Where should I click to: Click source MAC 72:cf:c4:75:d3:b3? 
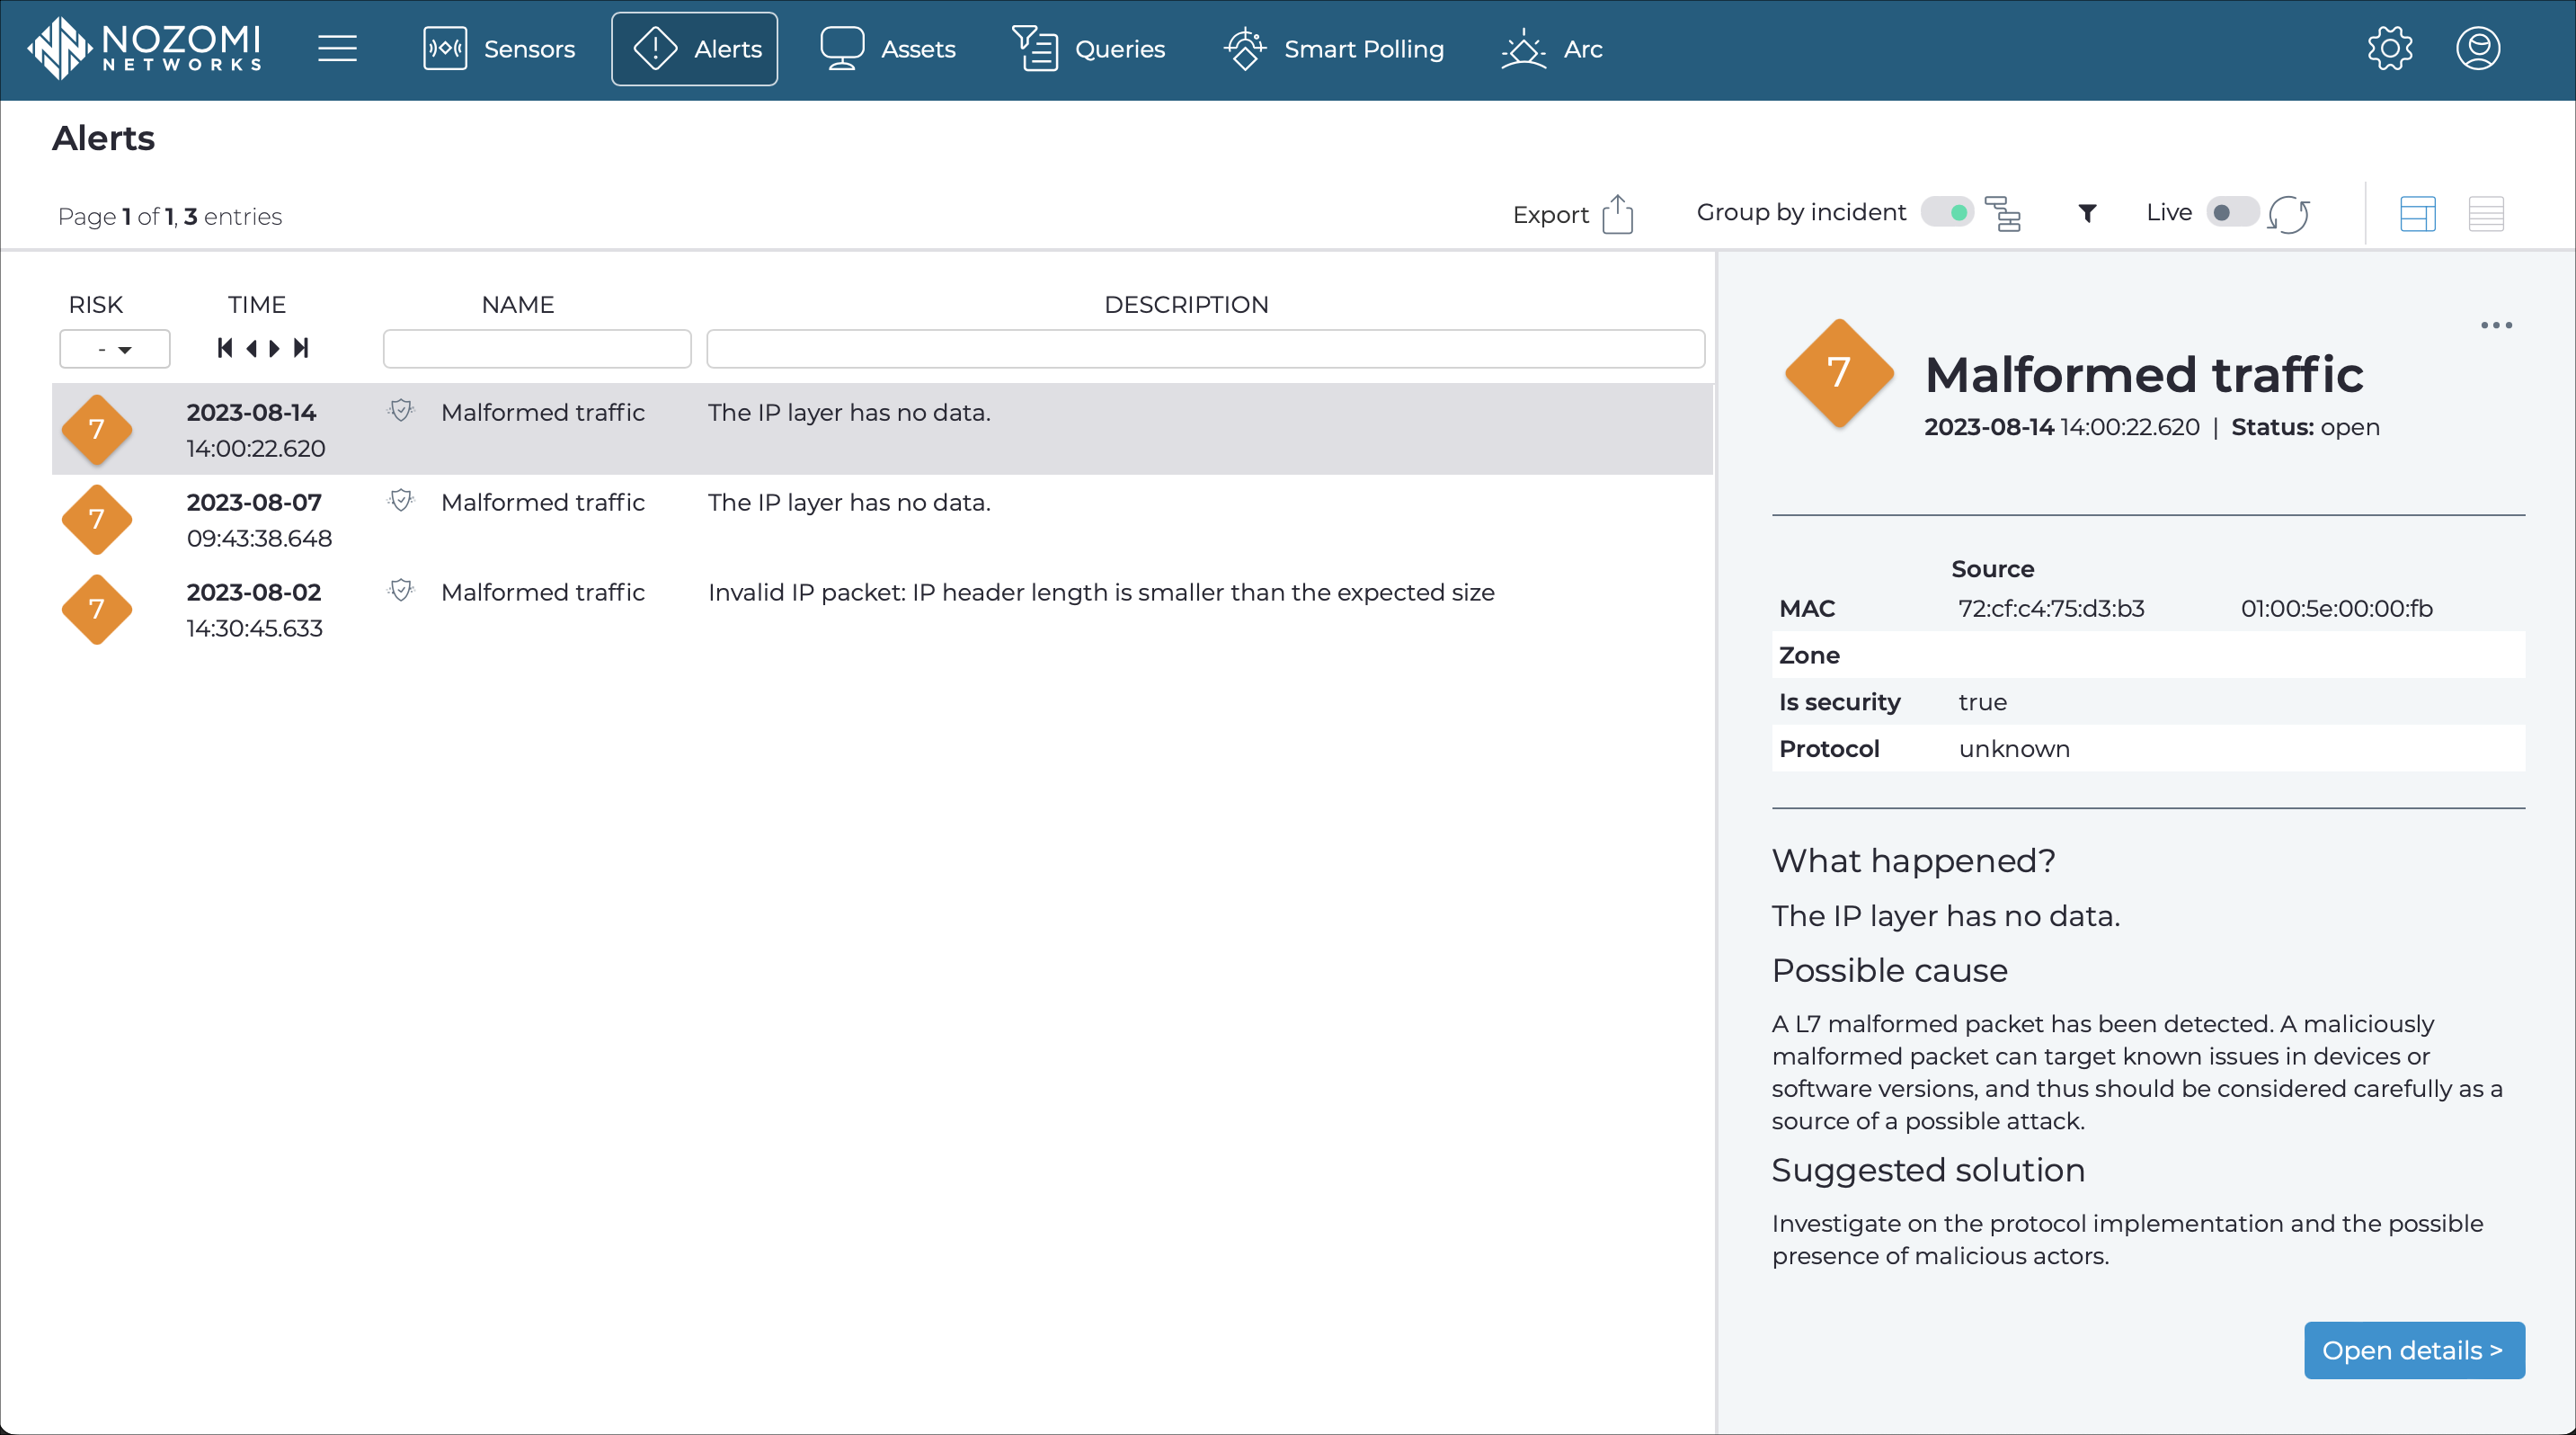pyautogui.click(x=2051, y=608)
